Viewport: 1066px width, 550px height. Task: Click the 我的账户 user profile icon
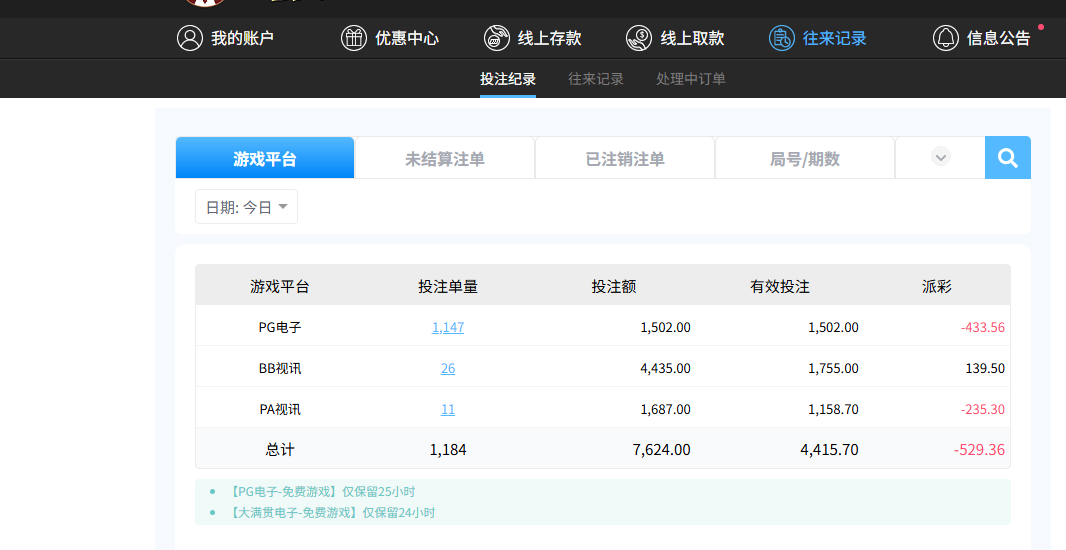(x=189, y=38)
